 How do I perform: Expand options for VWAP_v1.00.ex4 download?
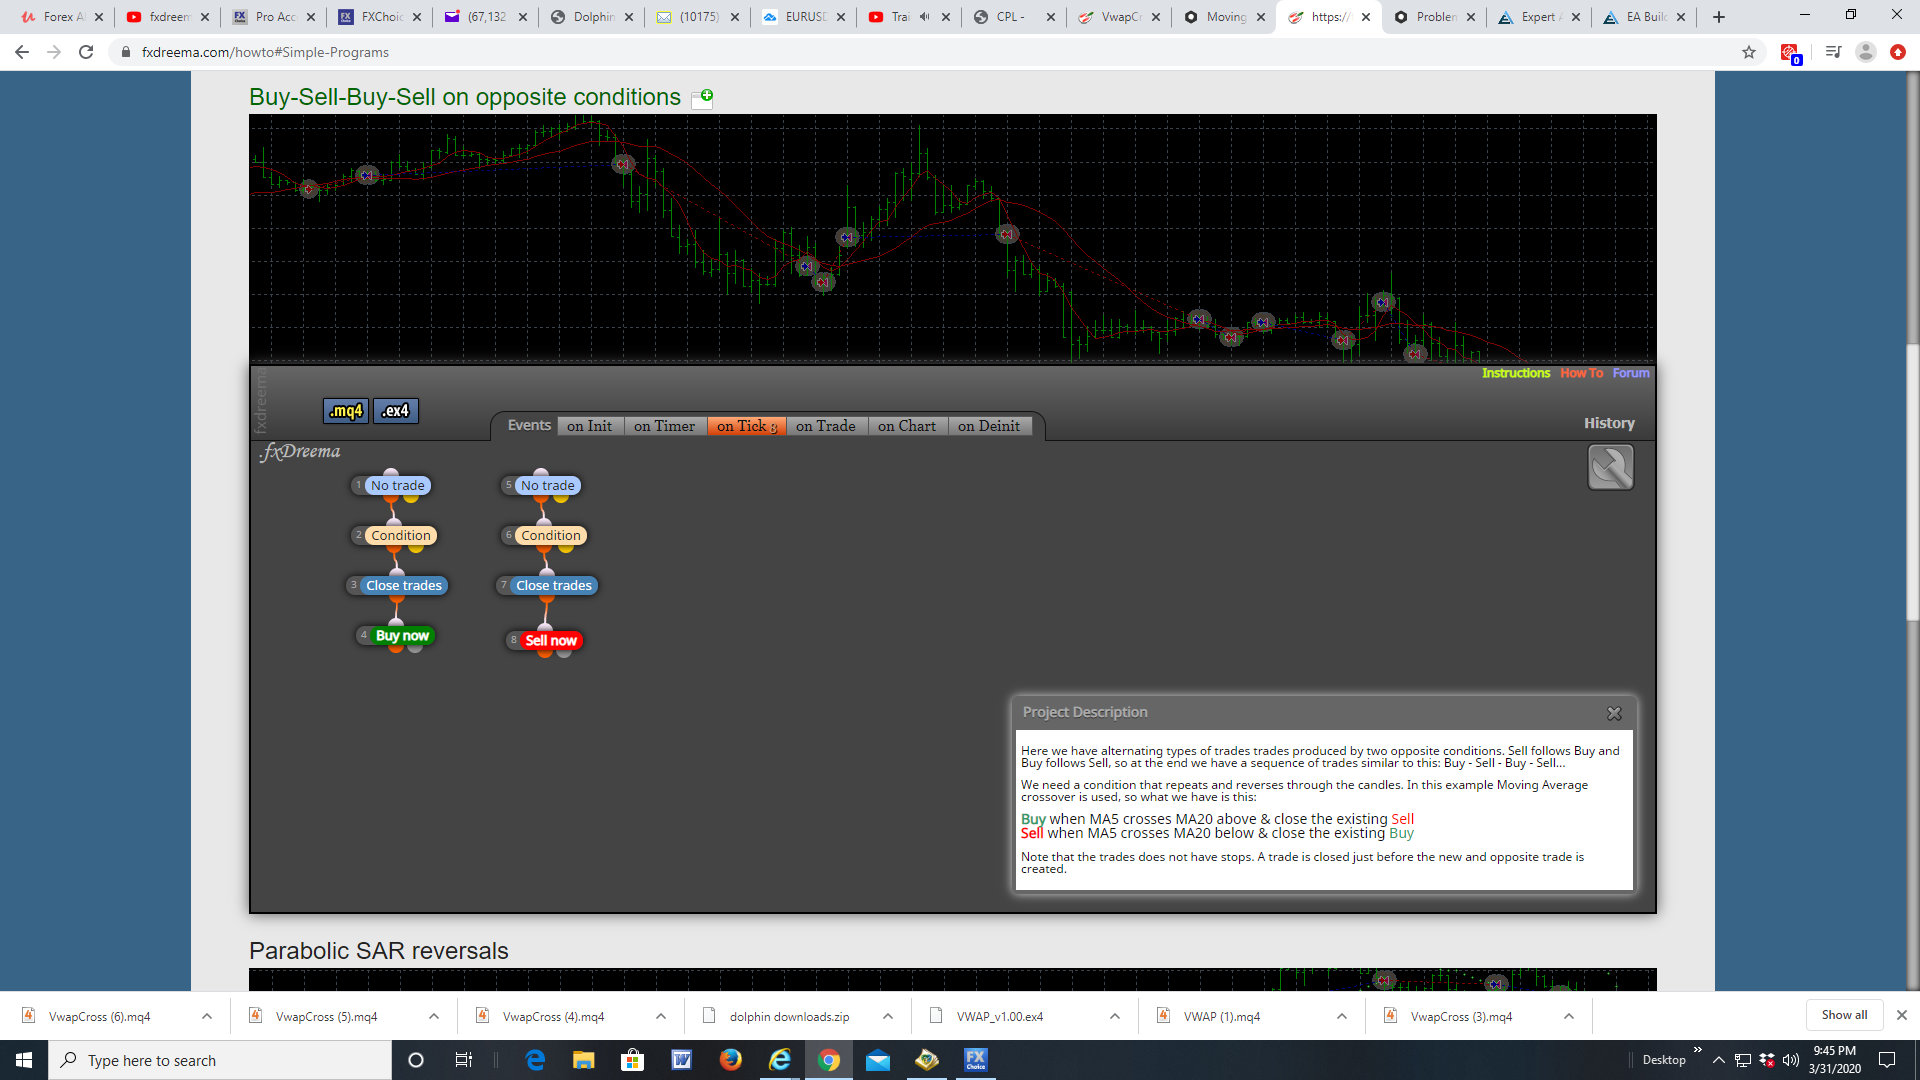[1115, 1017]
